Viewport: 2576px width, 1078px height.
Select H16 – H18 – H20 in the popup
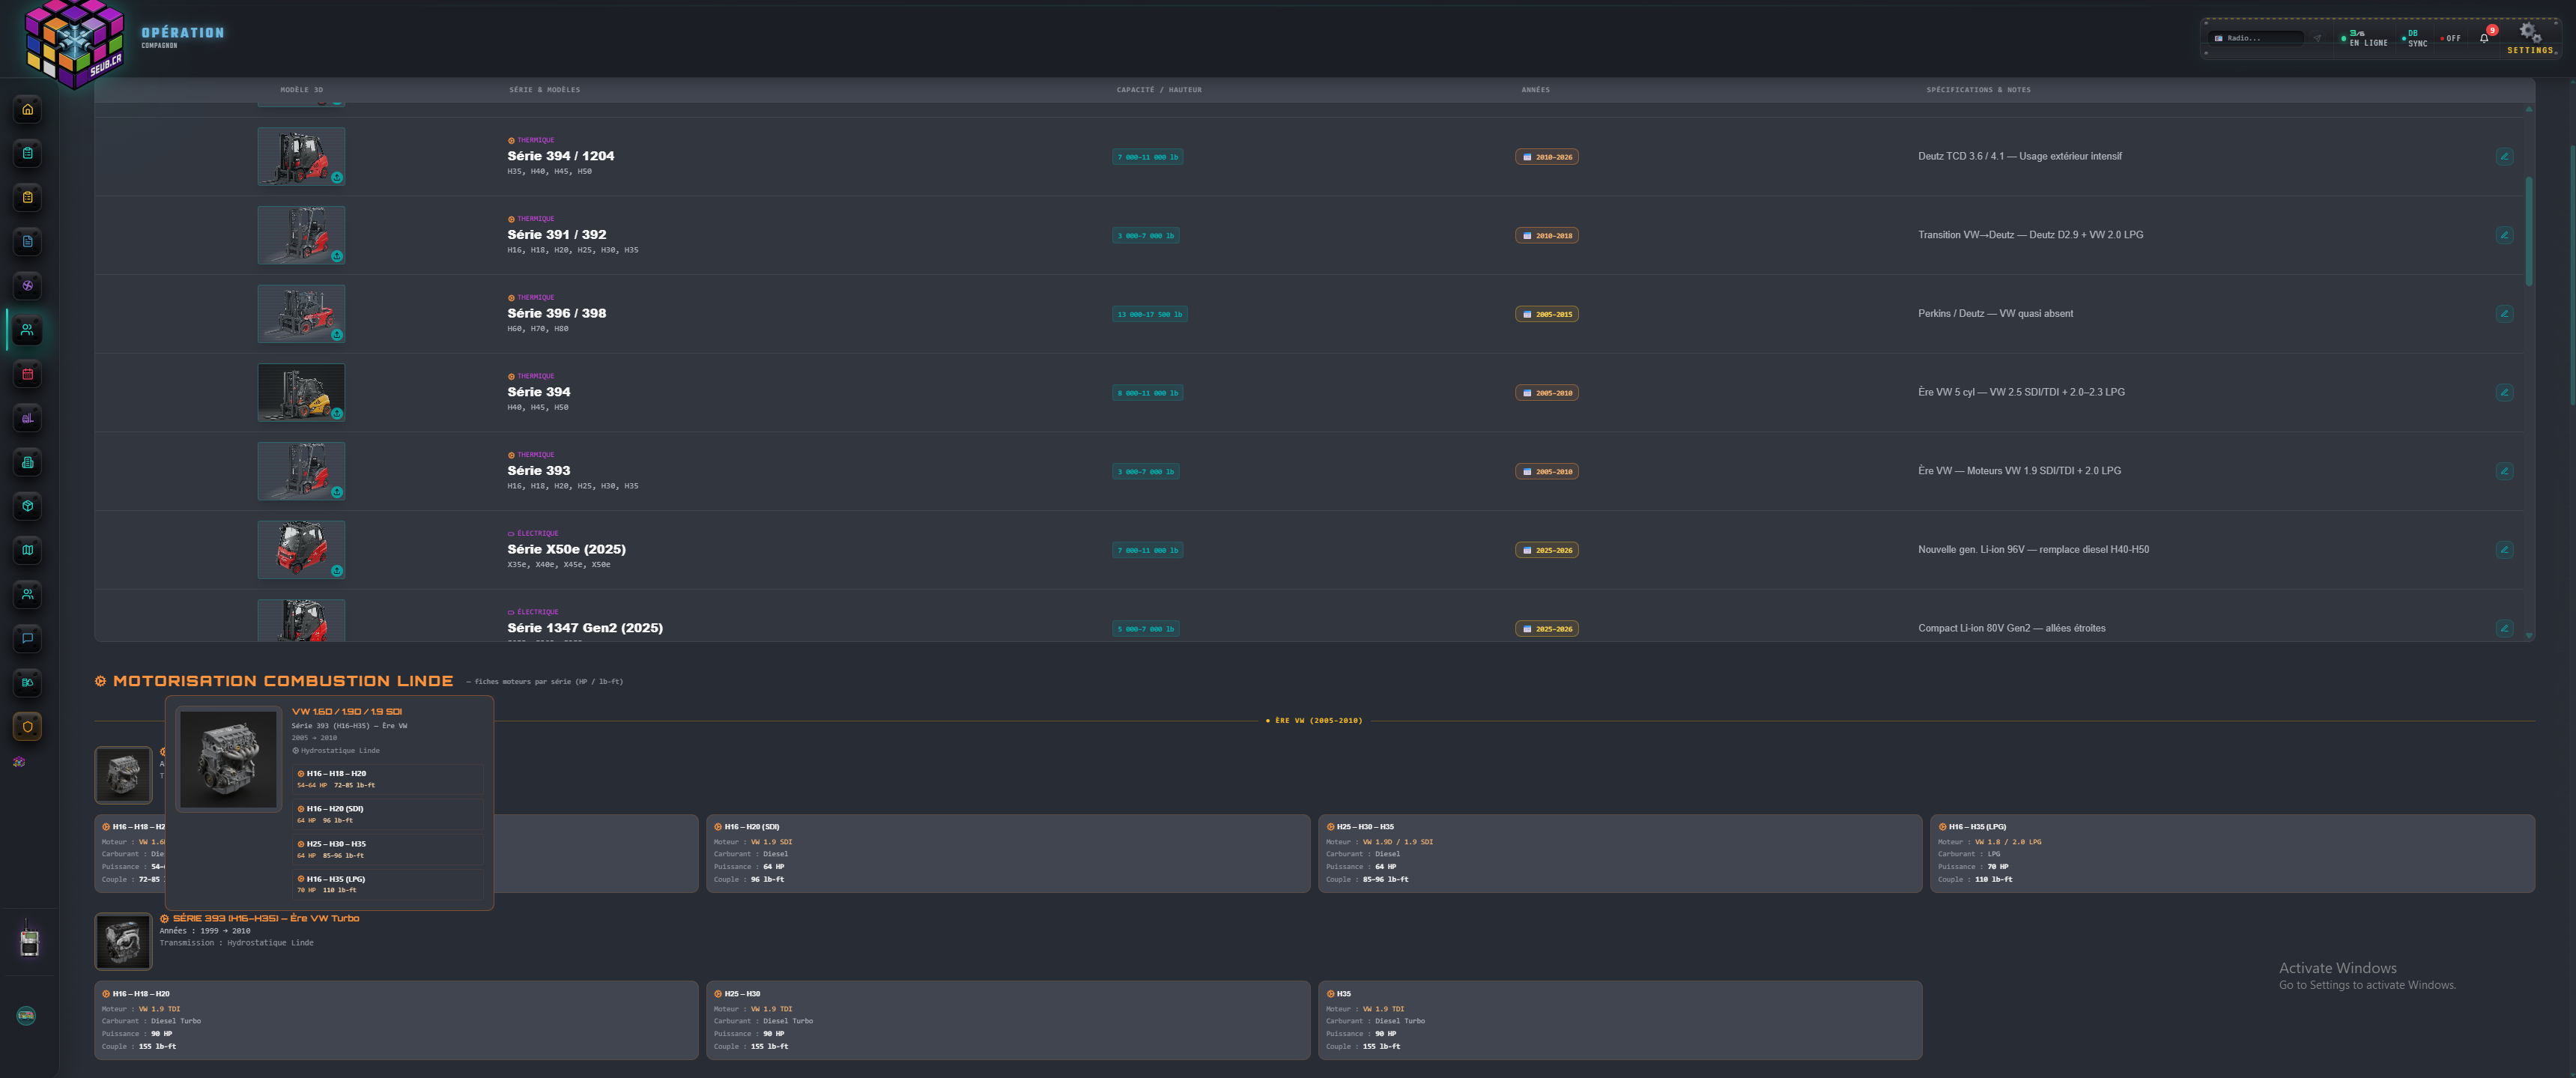(388, 779)
